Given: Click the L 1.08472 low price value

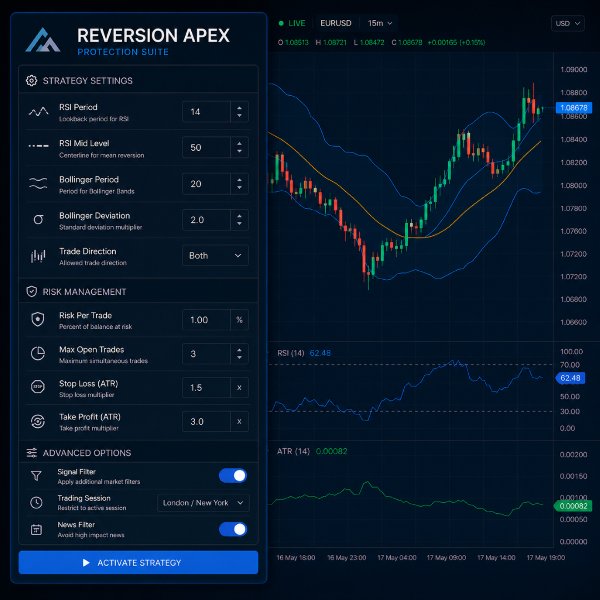Looking at the screenshot, I should (x=369, y=42).
